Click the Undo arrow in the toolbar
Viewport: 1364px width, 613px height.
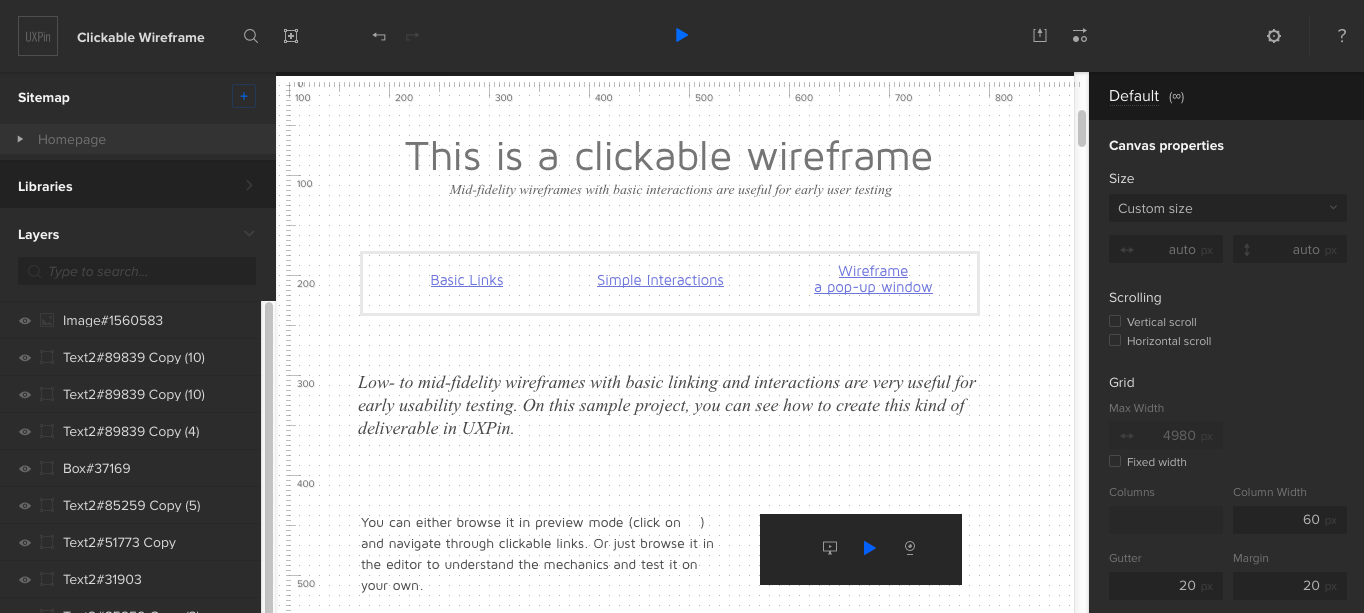click(x=379, y=35)
